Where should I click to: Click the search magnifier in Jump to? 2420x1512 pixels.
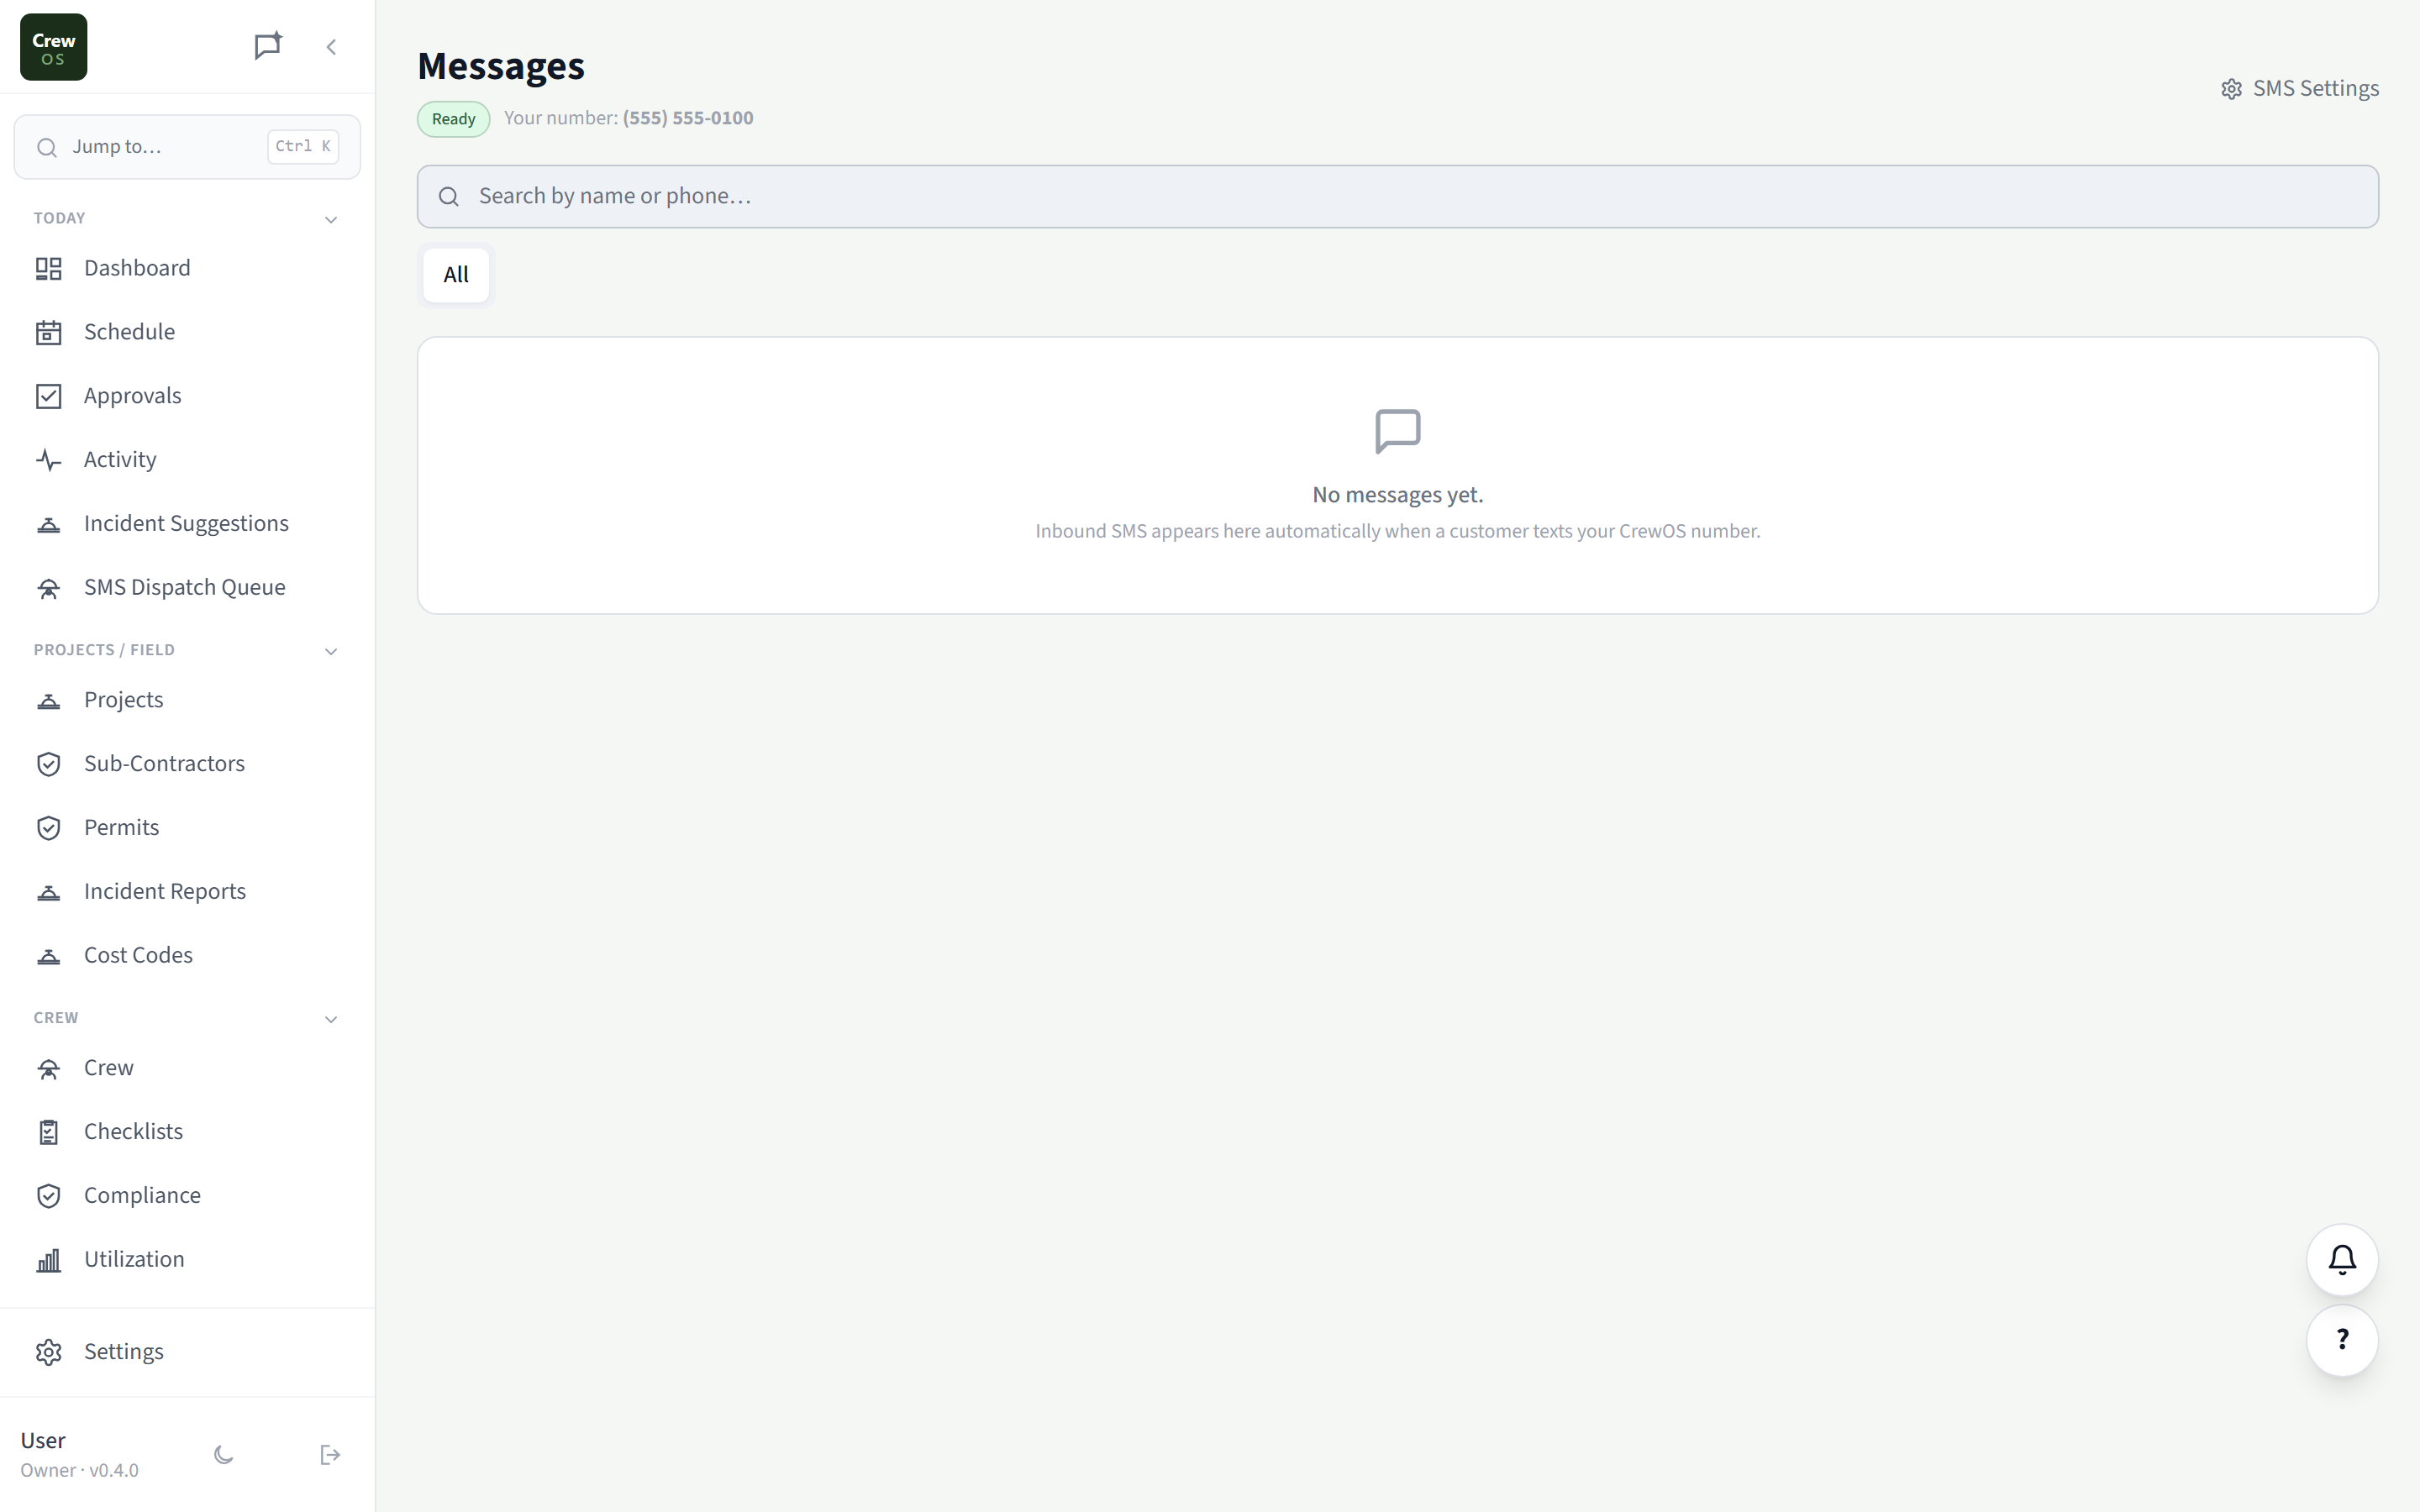tap(47, 148)
